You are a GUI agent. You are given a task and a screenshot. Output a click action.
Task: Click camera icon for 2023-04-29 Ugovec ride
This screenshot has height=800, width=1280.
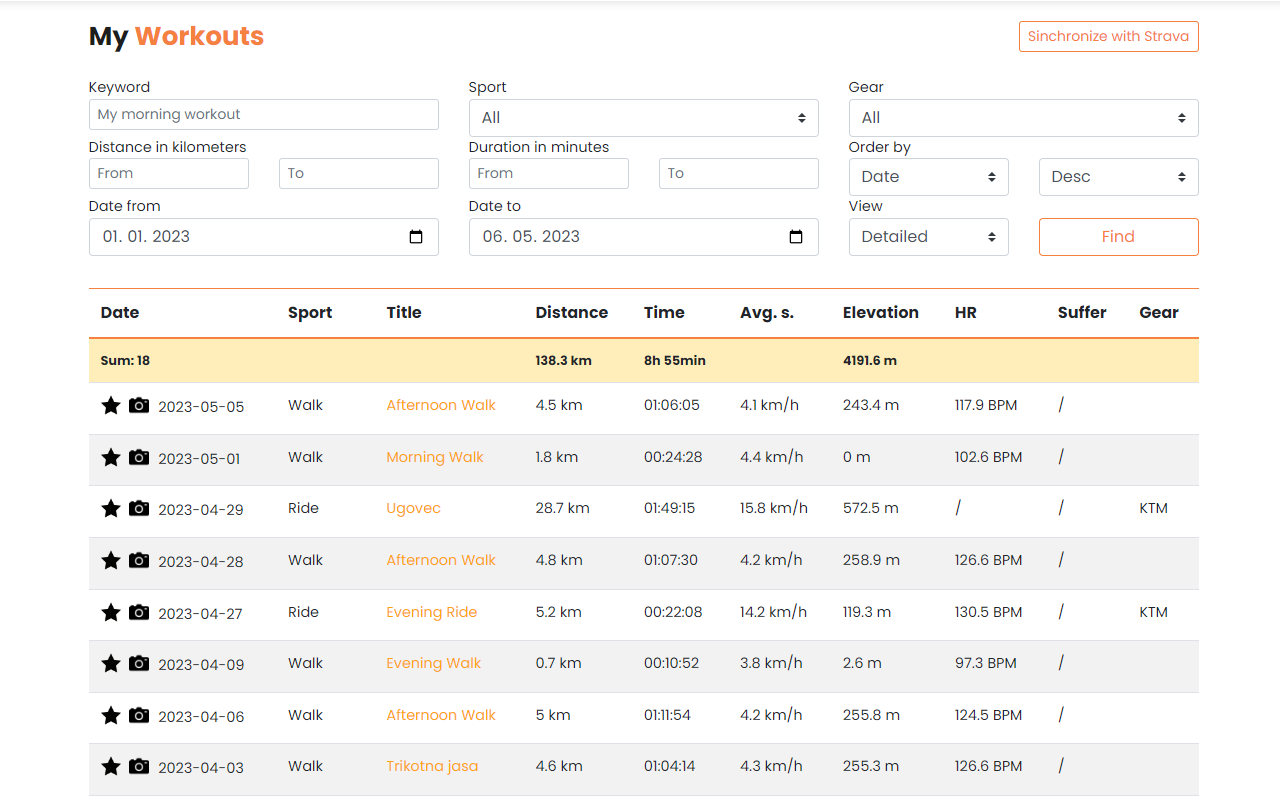pyautogui.click(x=139, y=508)
